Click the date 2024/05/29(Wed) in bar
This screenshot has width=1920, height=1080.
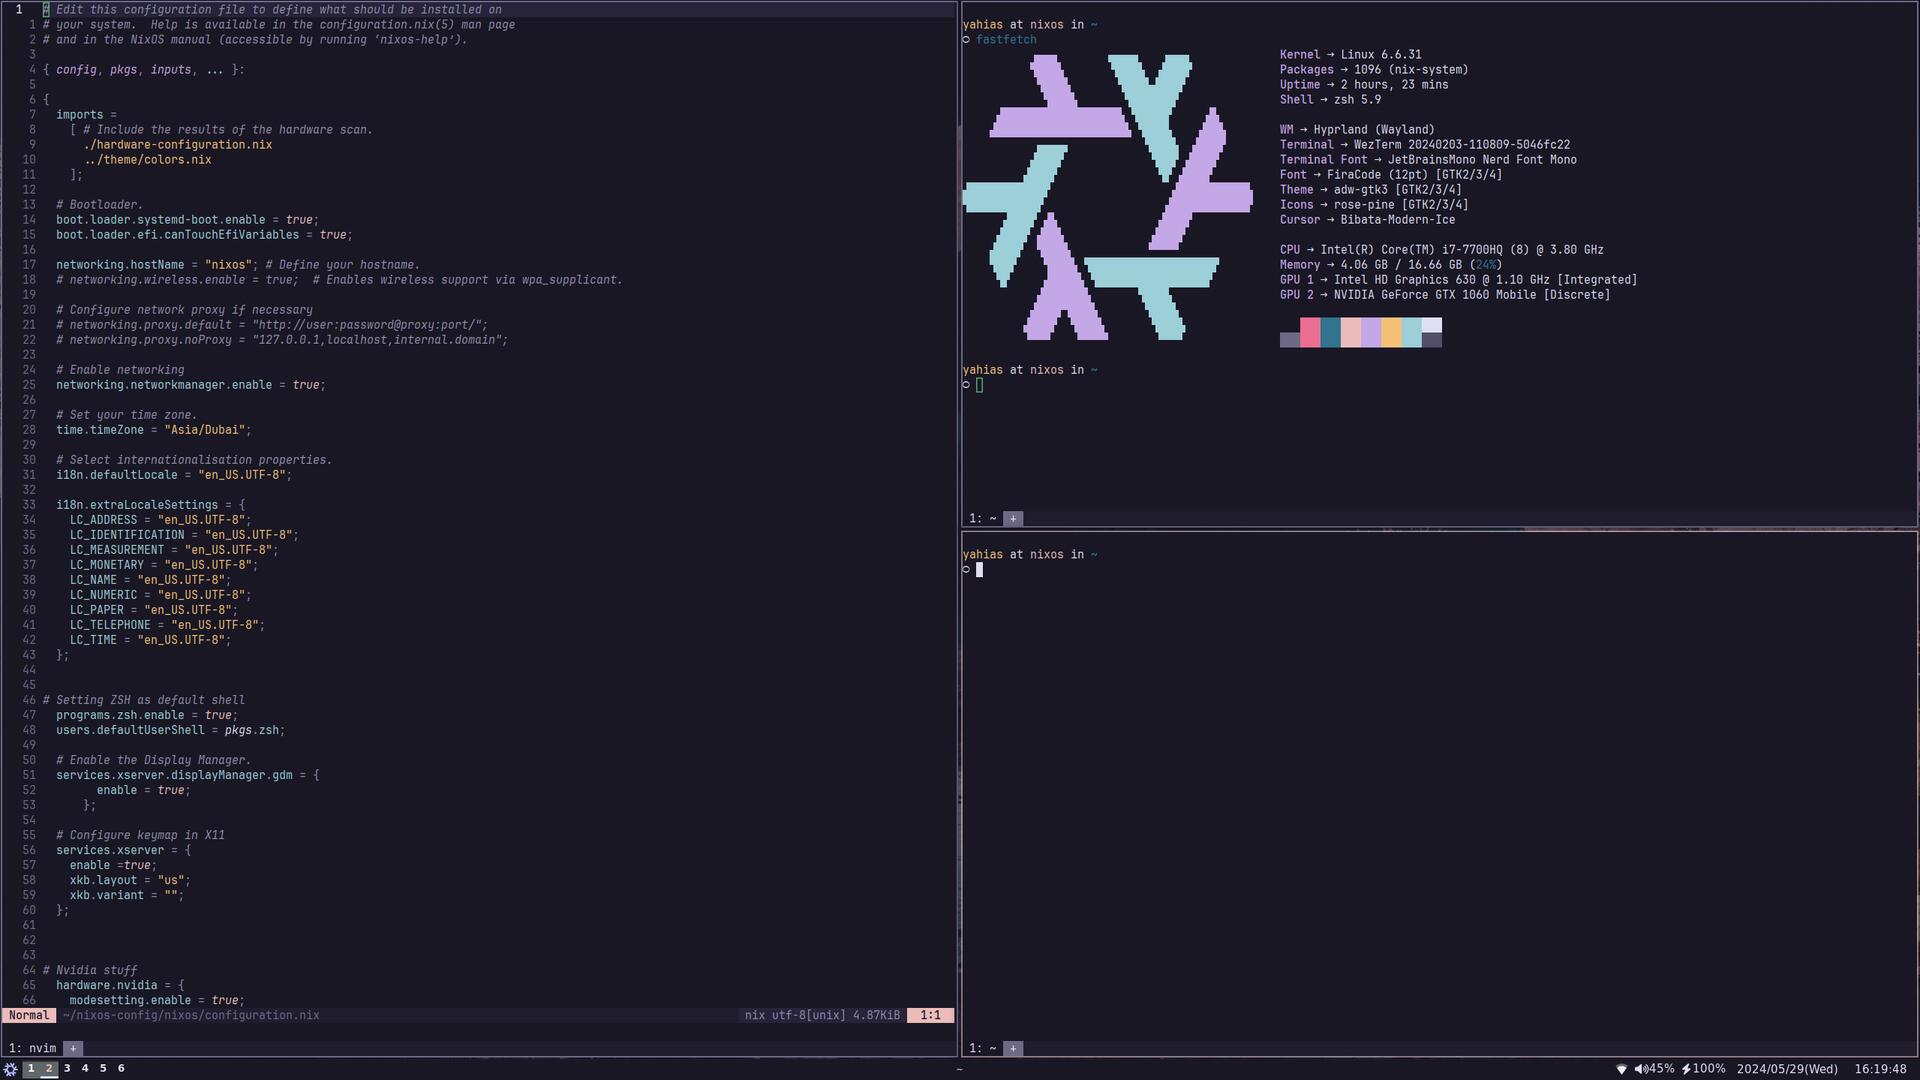(1787, 1069)
